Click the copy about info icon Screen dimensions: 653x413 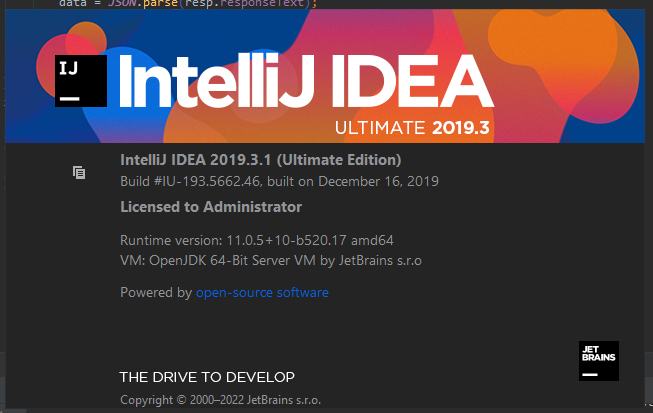coord(79,172)
